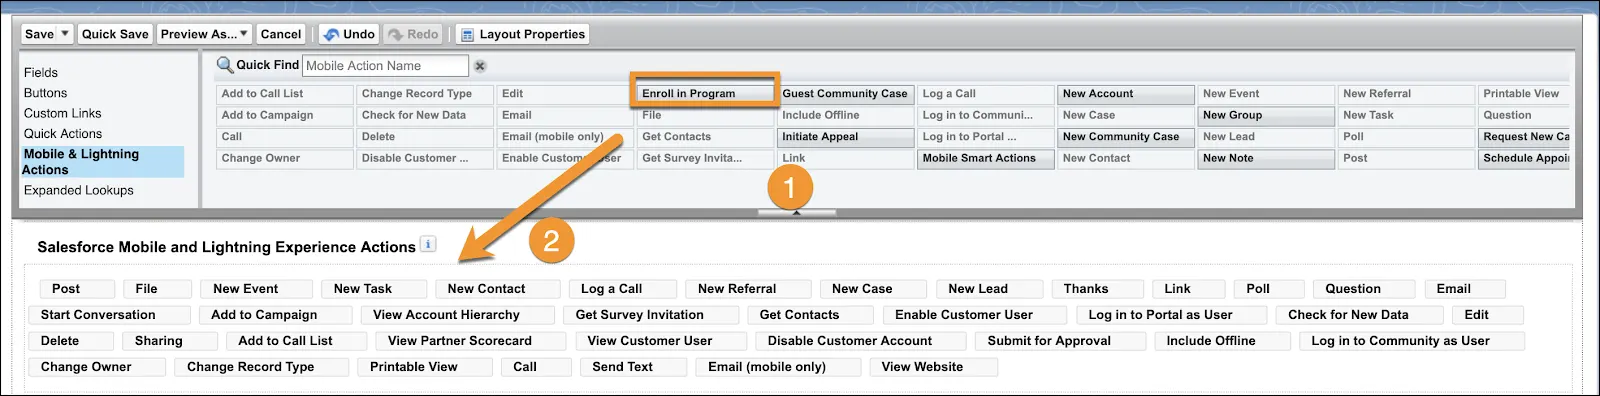Select Enroll in Program palette action

tap(705, 94)
